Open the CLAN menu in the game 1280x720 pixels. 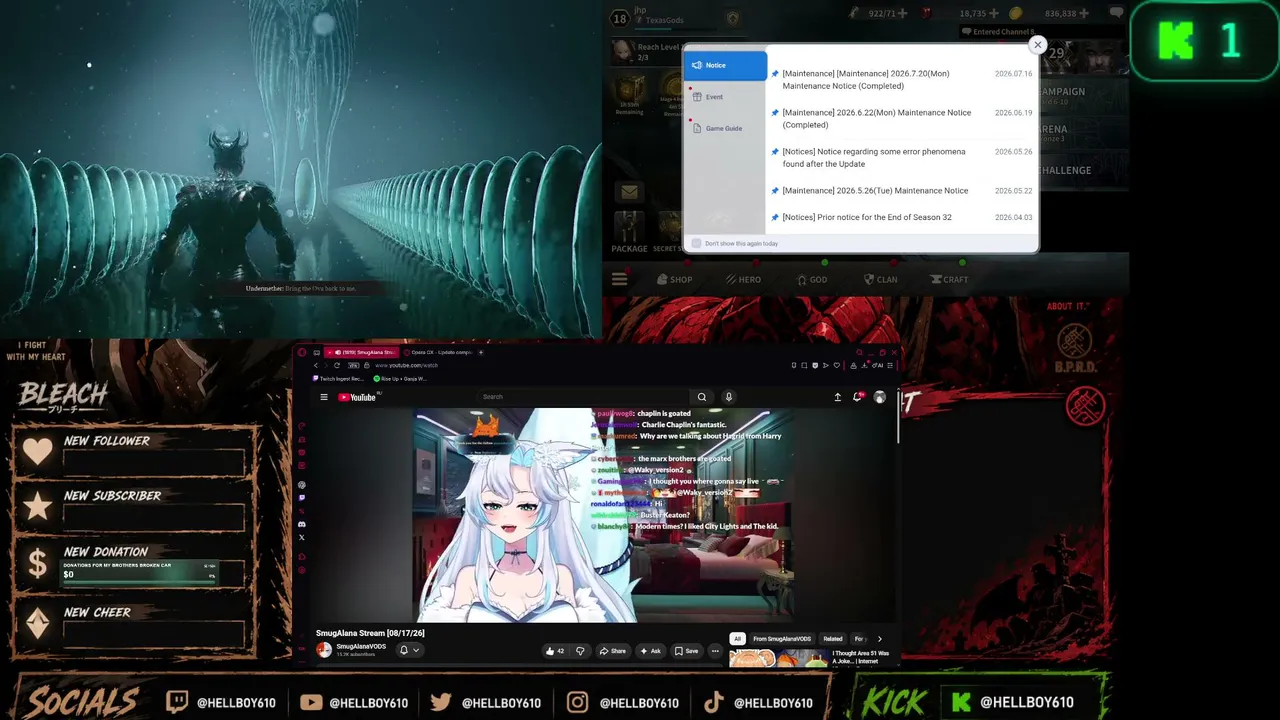880,279
